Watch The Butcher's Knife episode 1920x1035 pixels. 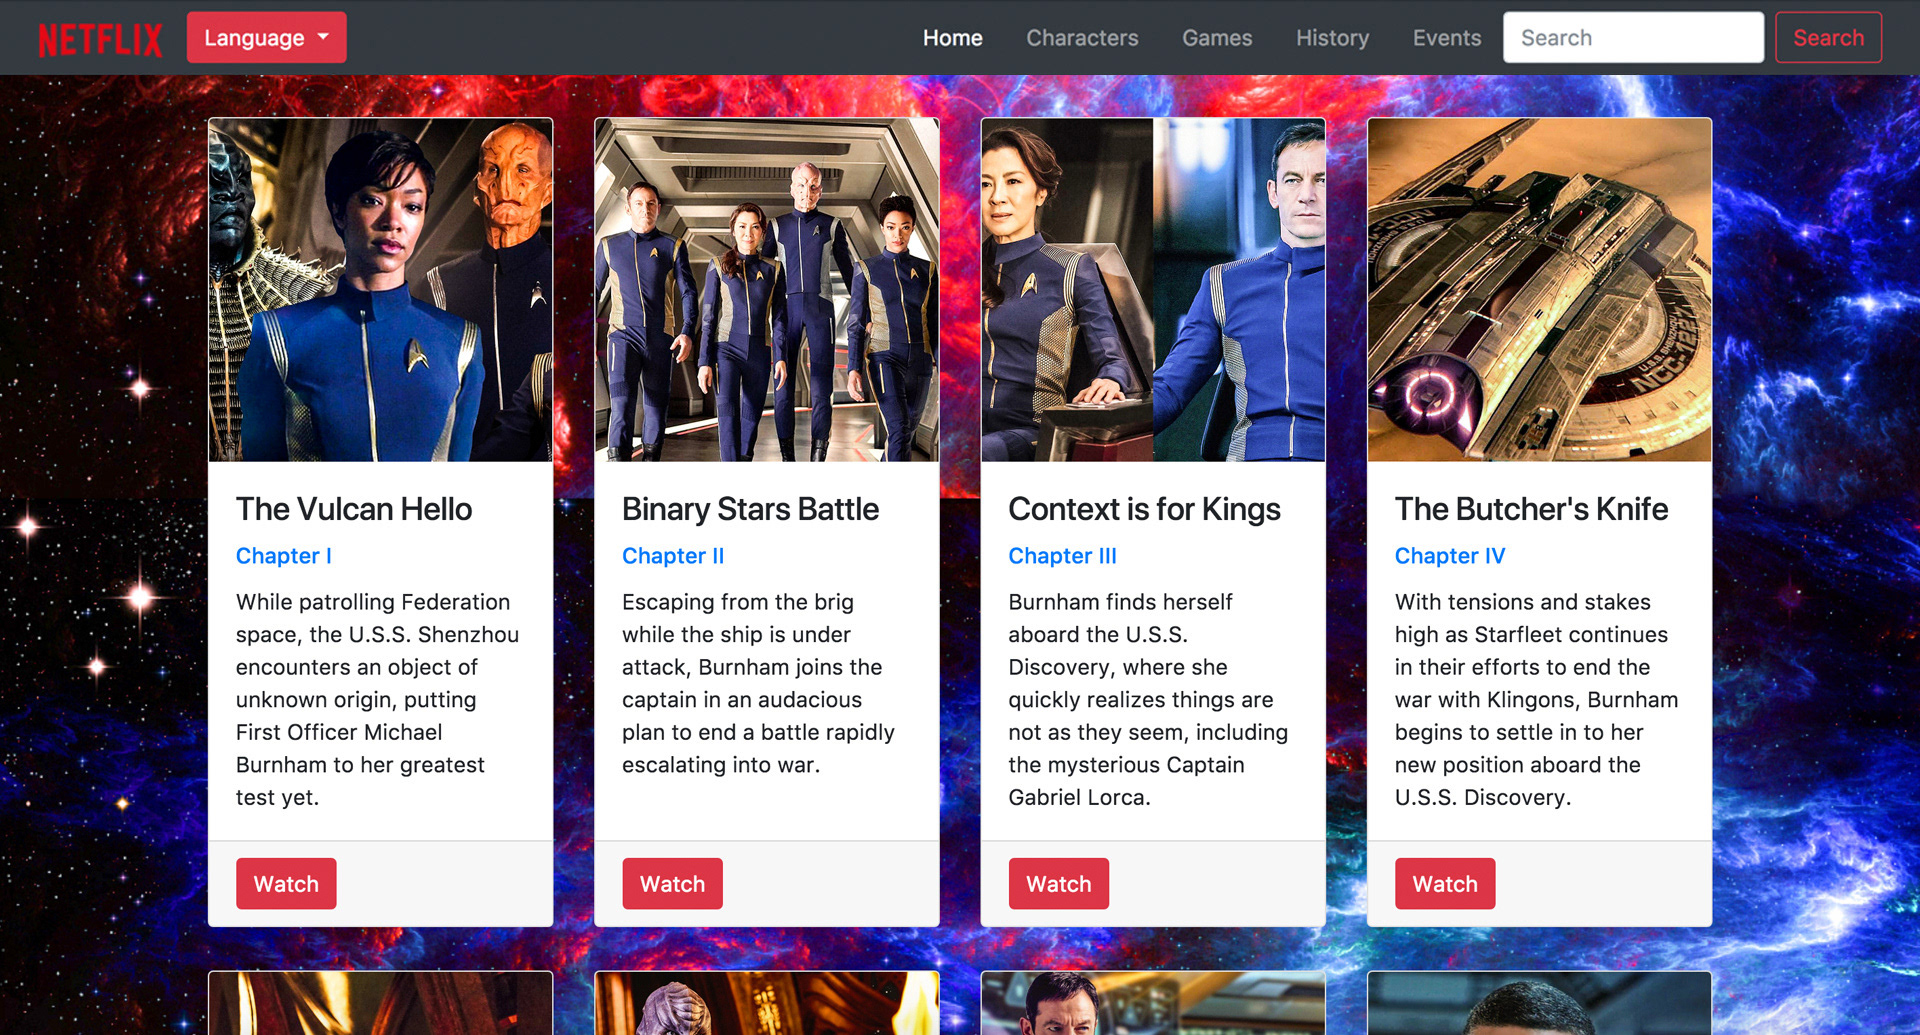coord(1445,884)
